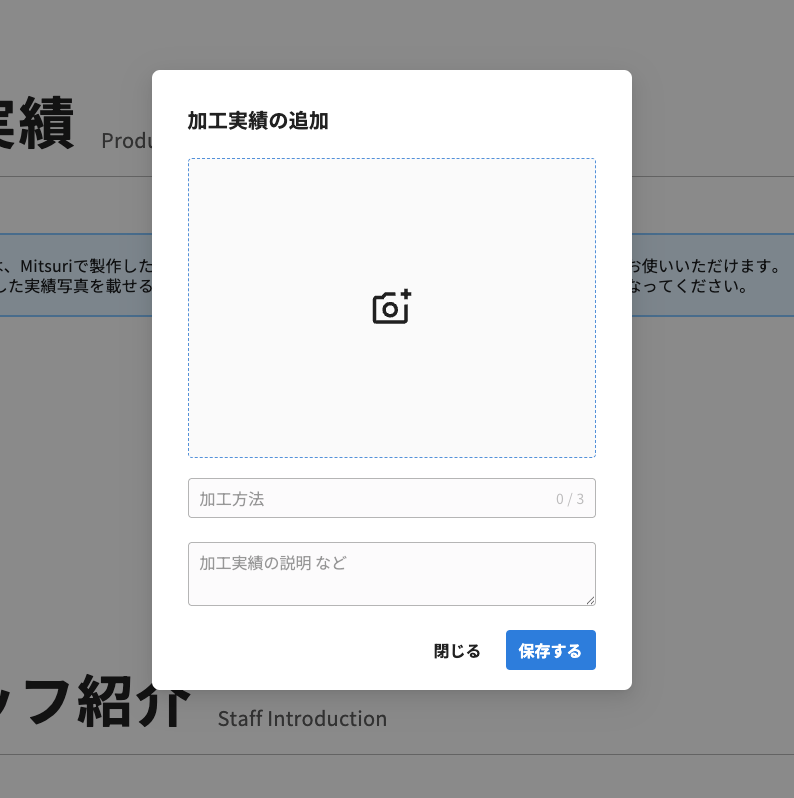Click the 閉じる button
Viewport: 794px width, 798px height.
pos(457,650)
